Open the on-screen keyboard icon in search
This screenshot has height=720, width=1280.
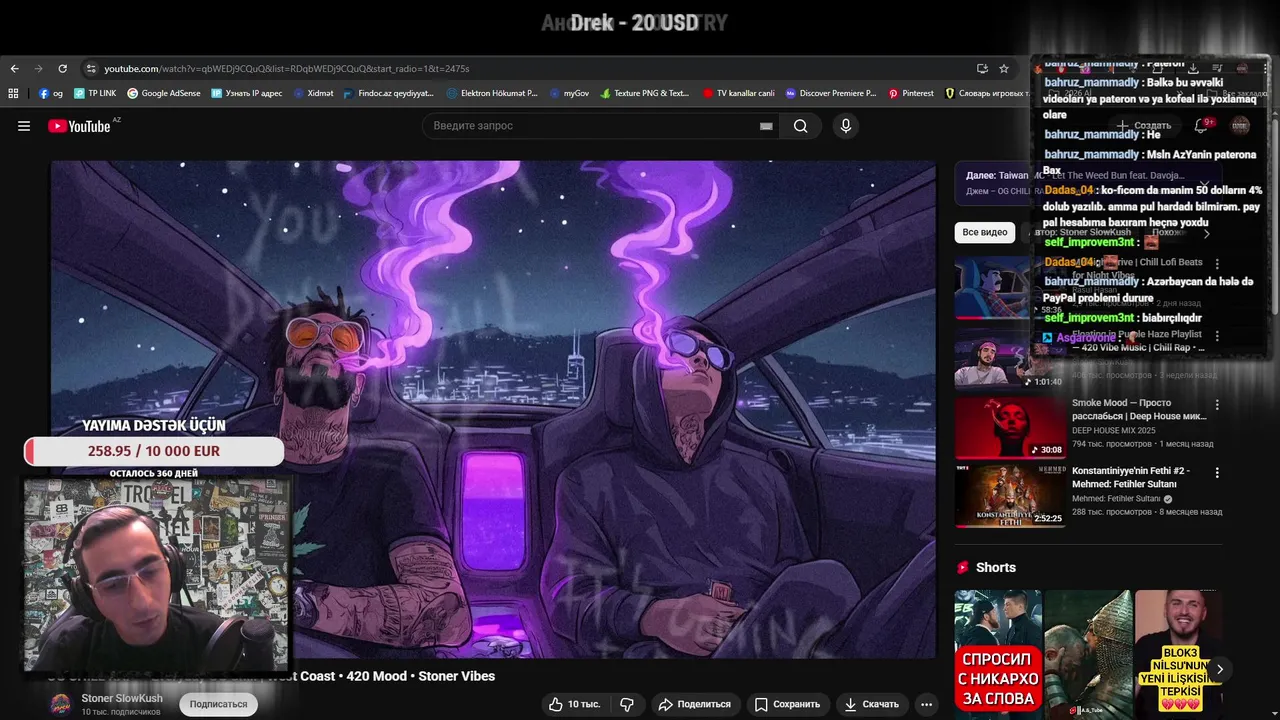[x=766, y=126]
